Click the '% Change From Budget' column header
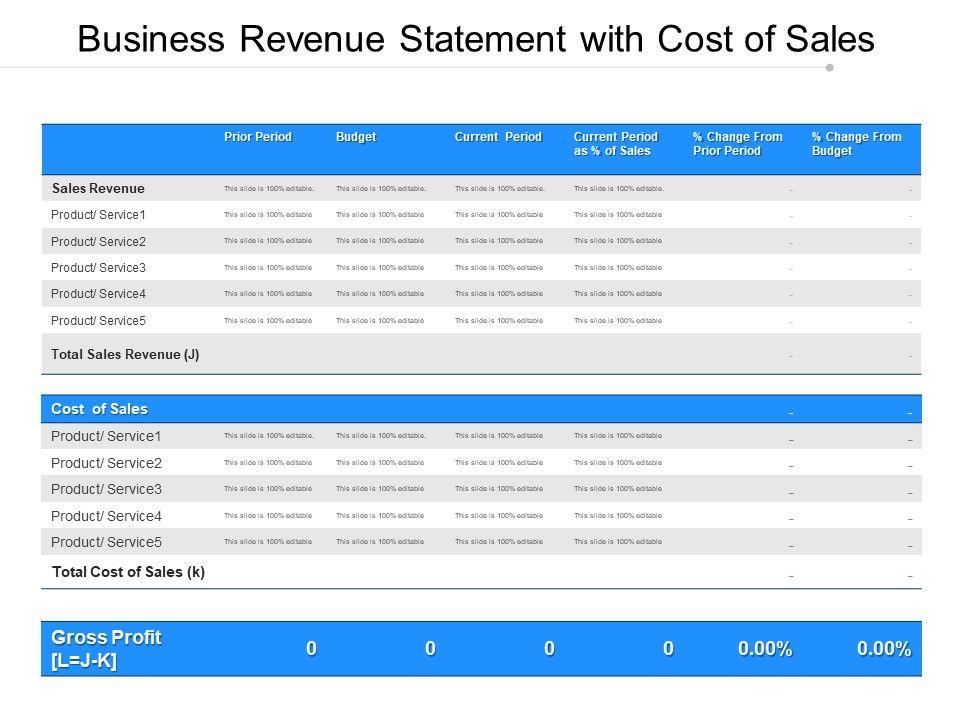The height and width of the screenshot is (720, 960). point(856,144)
